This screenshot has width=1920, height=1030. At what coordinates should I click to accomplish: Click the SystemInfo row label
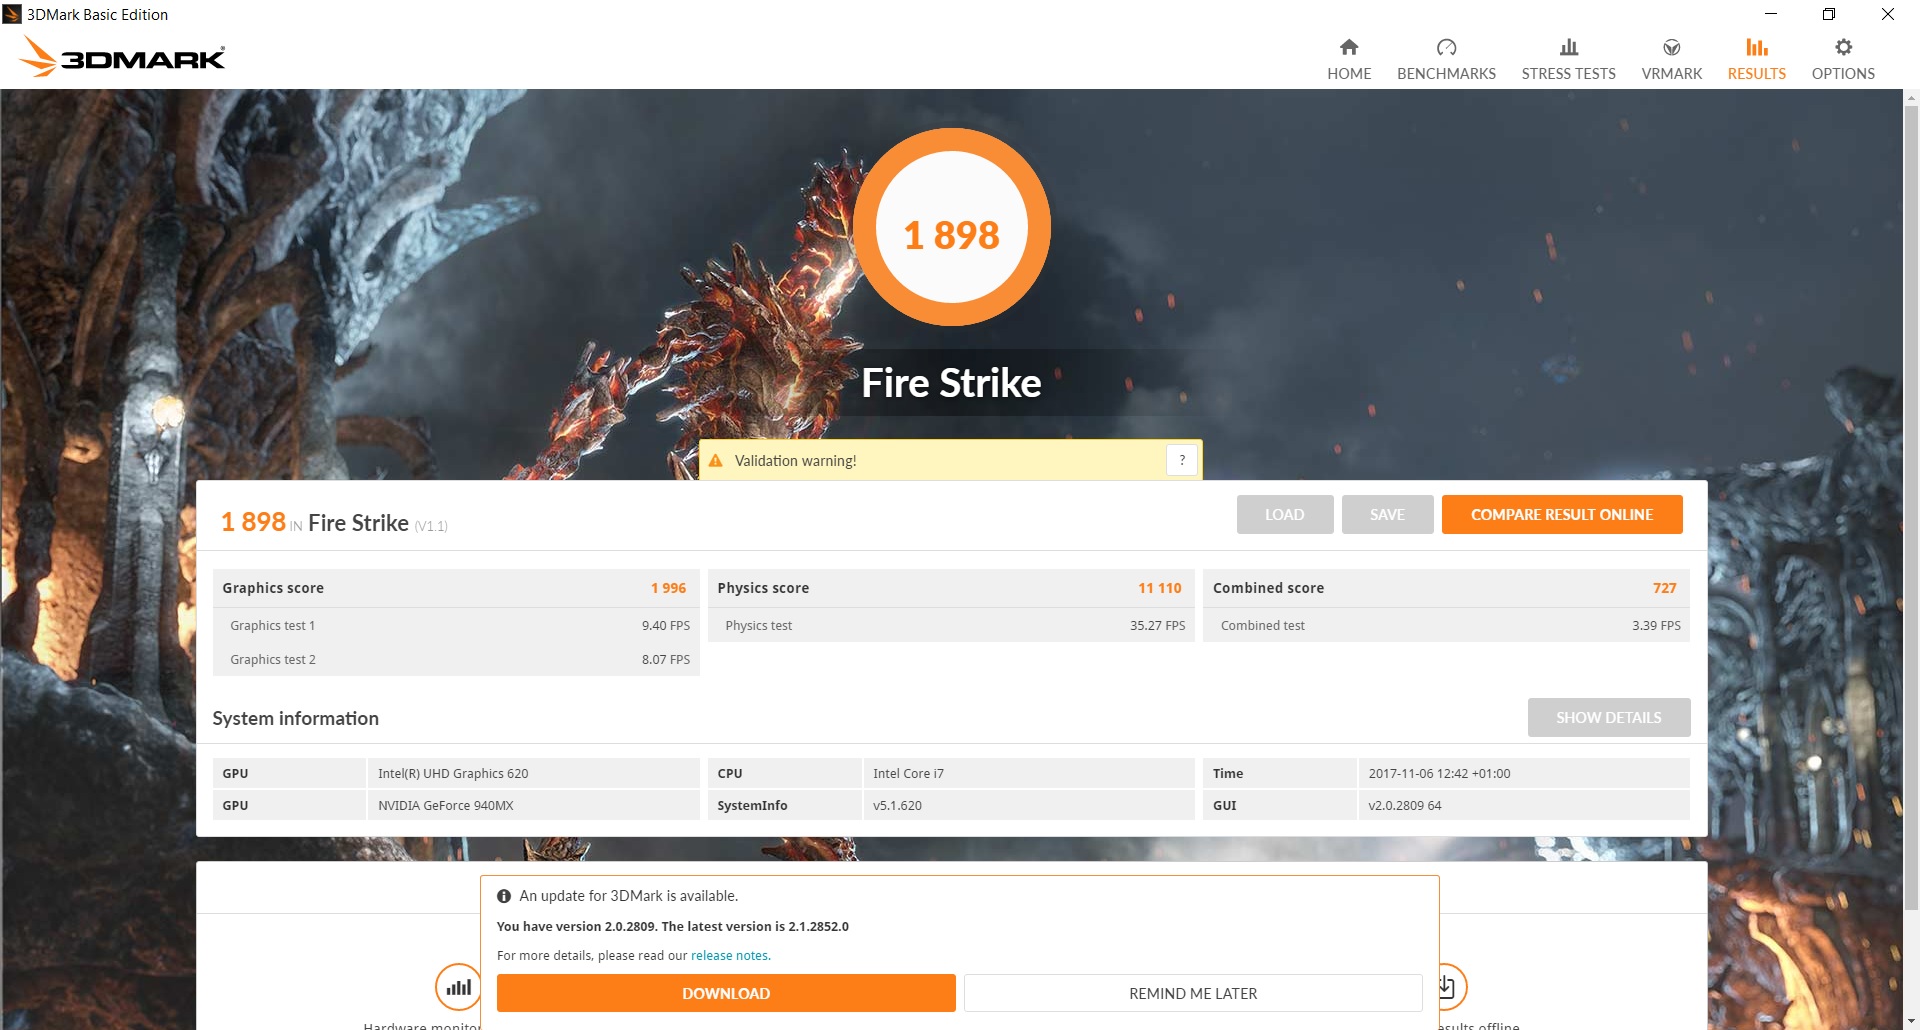pos(752,805)
